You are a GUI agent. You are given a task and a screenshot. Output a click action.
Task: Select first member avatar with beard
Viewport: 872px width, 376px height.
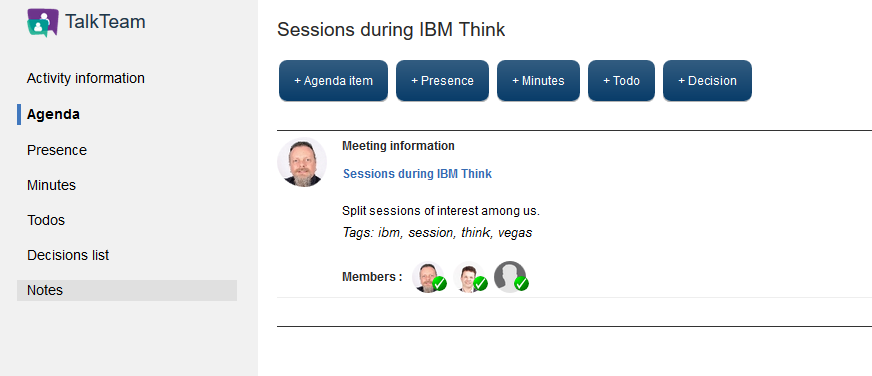(x=427, y=276)
